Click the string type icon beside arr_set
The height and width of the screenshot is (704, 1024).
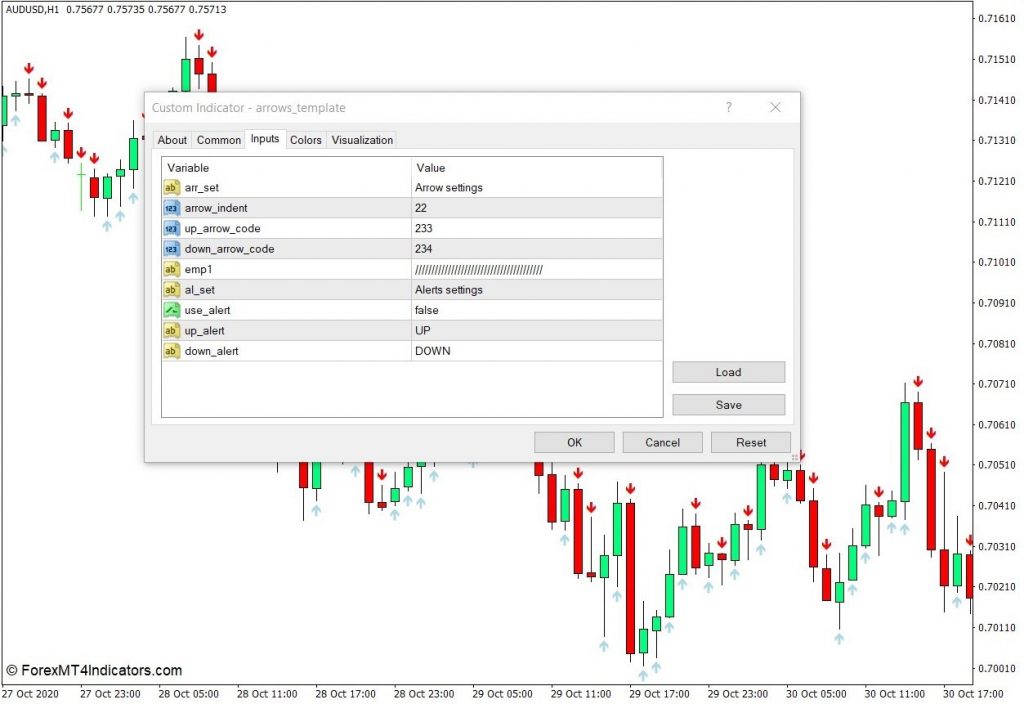coord(171,187)
